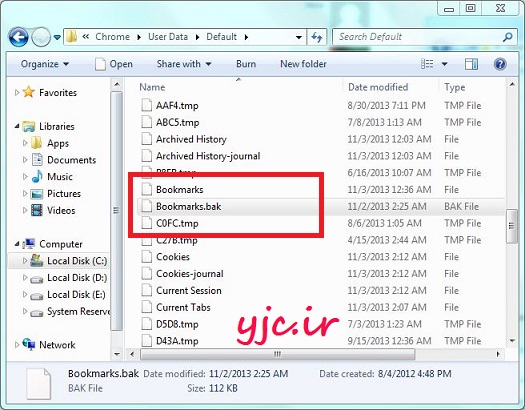Screen dimensions: 525x410
Task: Click the Back navigation arrow button
Action: pos(19,37)
